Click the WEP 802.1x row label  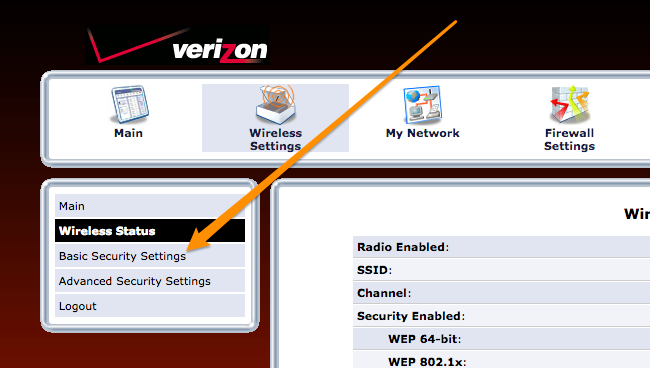click(427, 362)
